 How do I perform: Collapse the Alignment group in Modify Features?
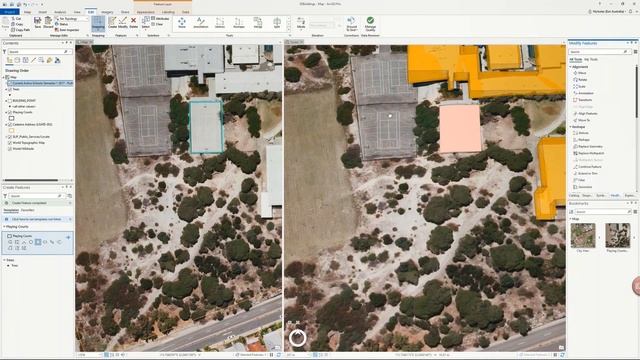pyautogui.click(x=571, y=67)
